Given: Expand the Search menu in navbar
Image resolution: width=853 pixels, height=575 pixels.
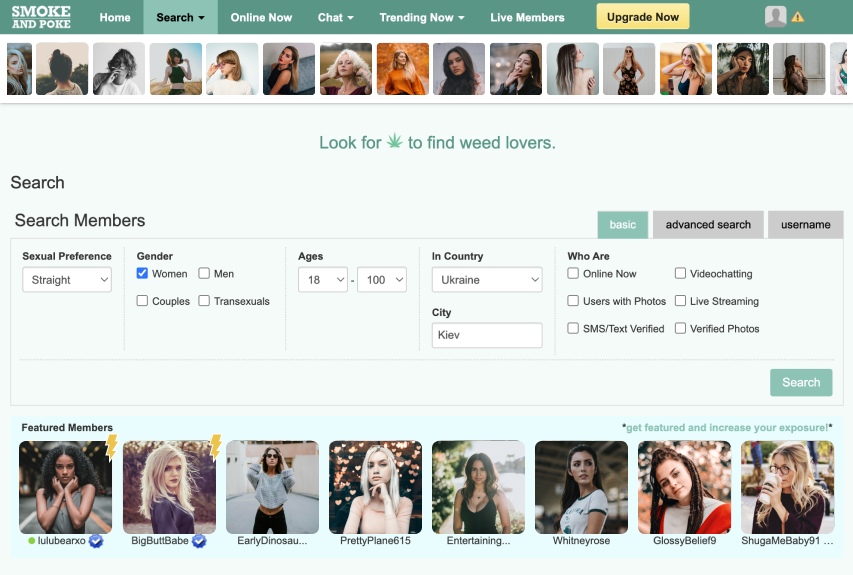Looking at the screenshot, I should (181, 17).
